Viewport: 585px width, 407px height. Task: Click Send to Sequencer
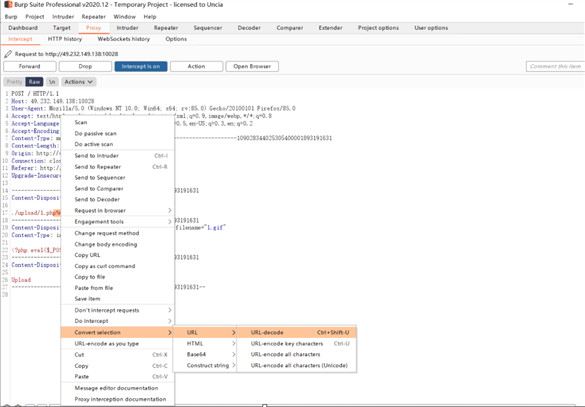pyautogui.click(x=117, y=178)
